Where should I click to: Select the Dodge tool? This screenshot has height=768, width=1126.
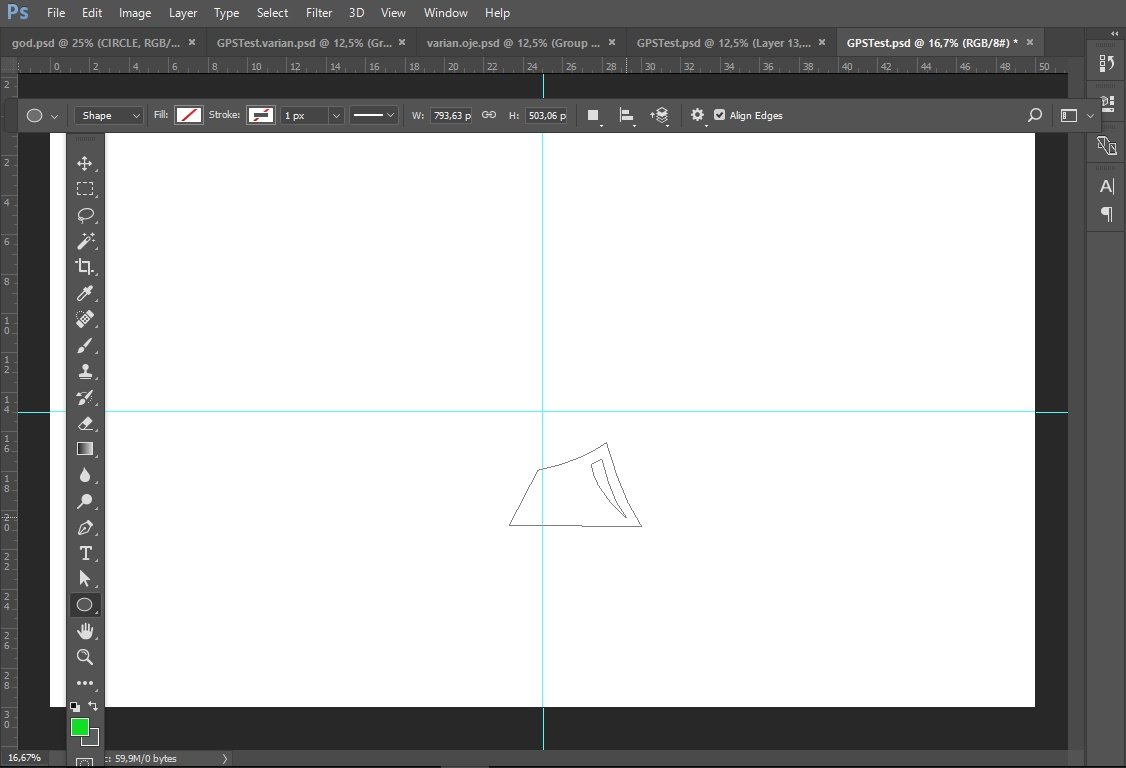coord(85,501)
